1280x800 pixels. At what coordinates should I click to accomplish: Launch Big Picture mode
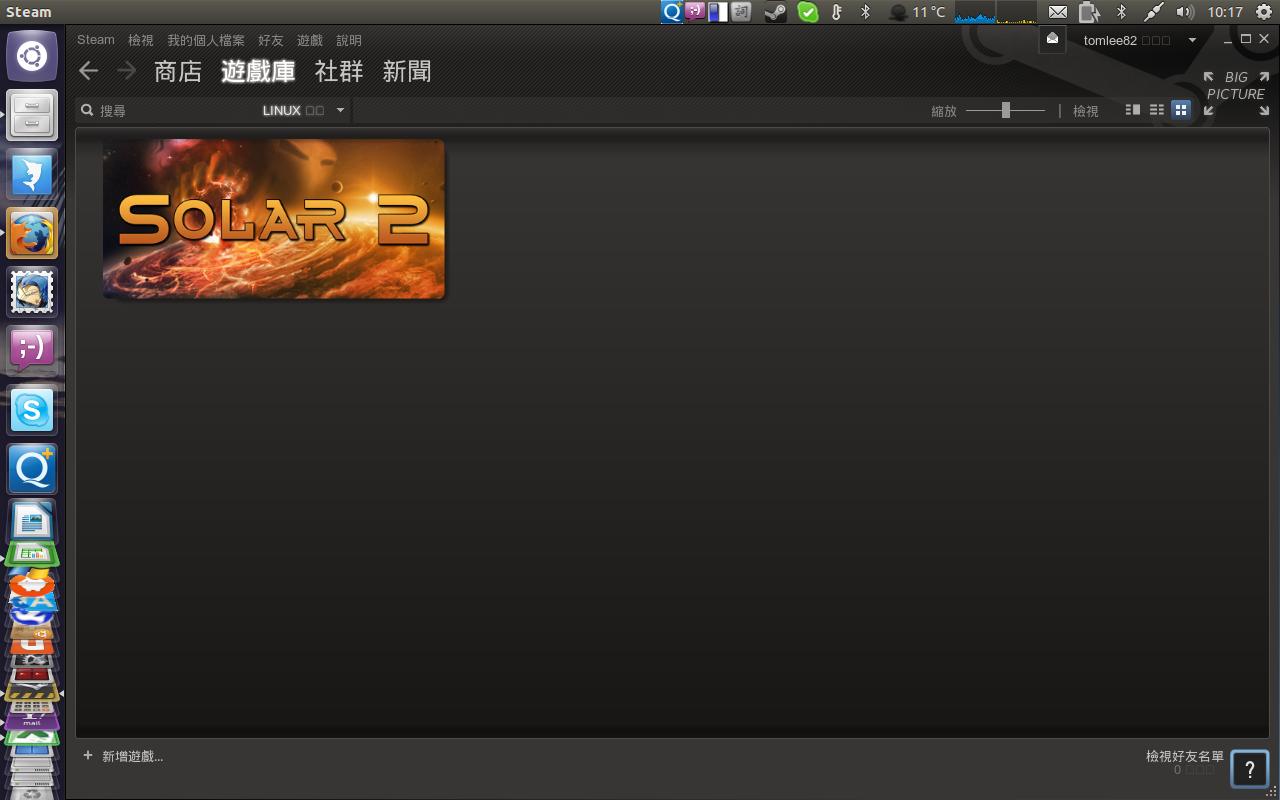(x=1236, y=93)
